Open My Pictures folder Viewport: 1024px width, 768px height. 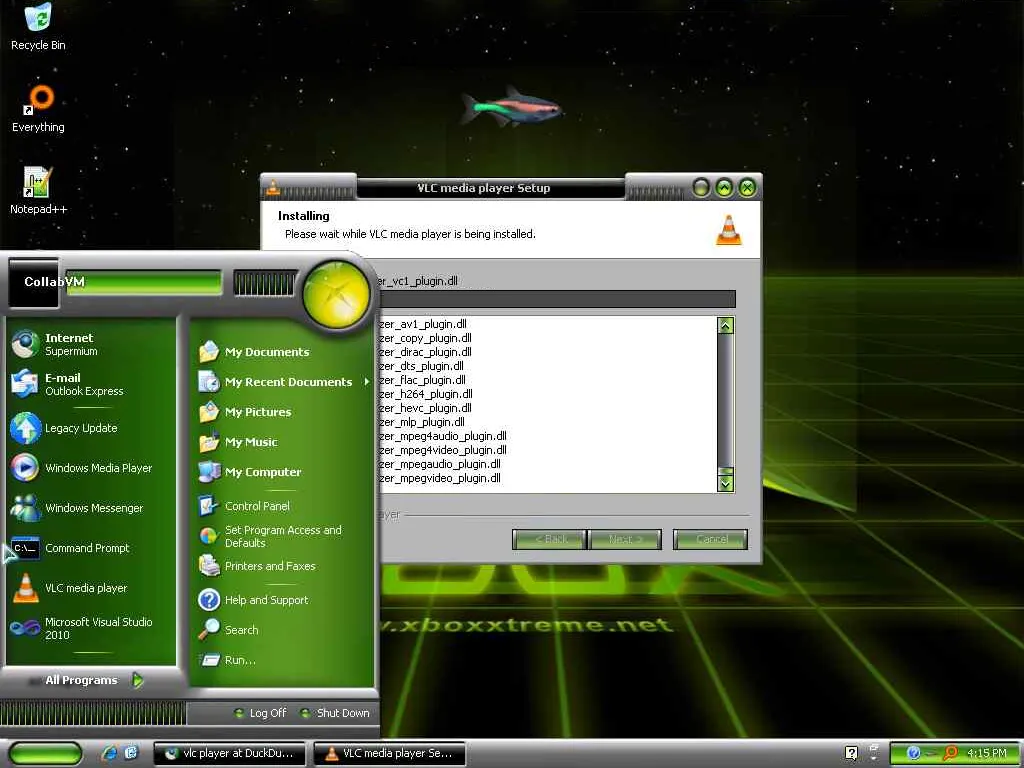coord(282,412)
